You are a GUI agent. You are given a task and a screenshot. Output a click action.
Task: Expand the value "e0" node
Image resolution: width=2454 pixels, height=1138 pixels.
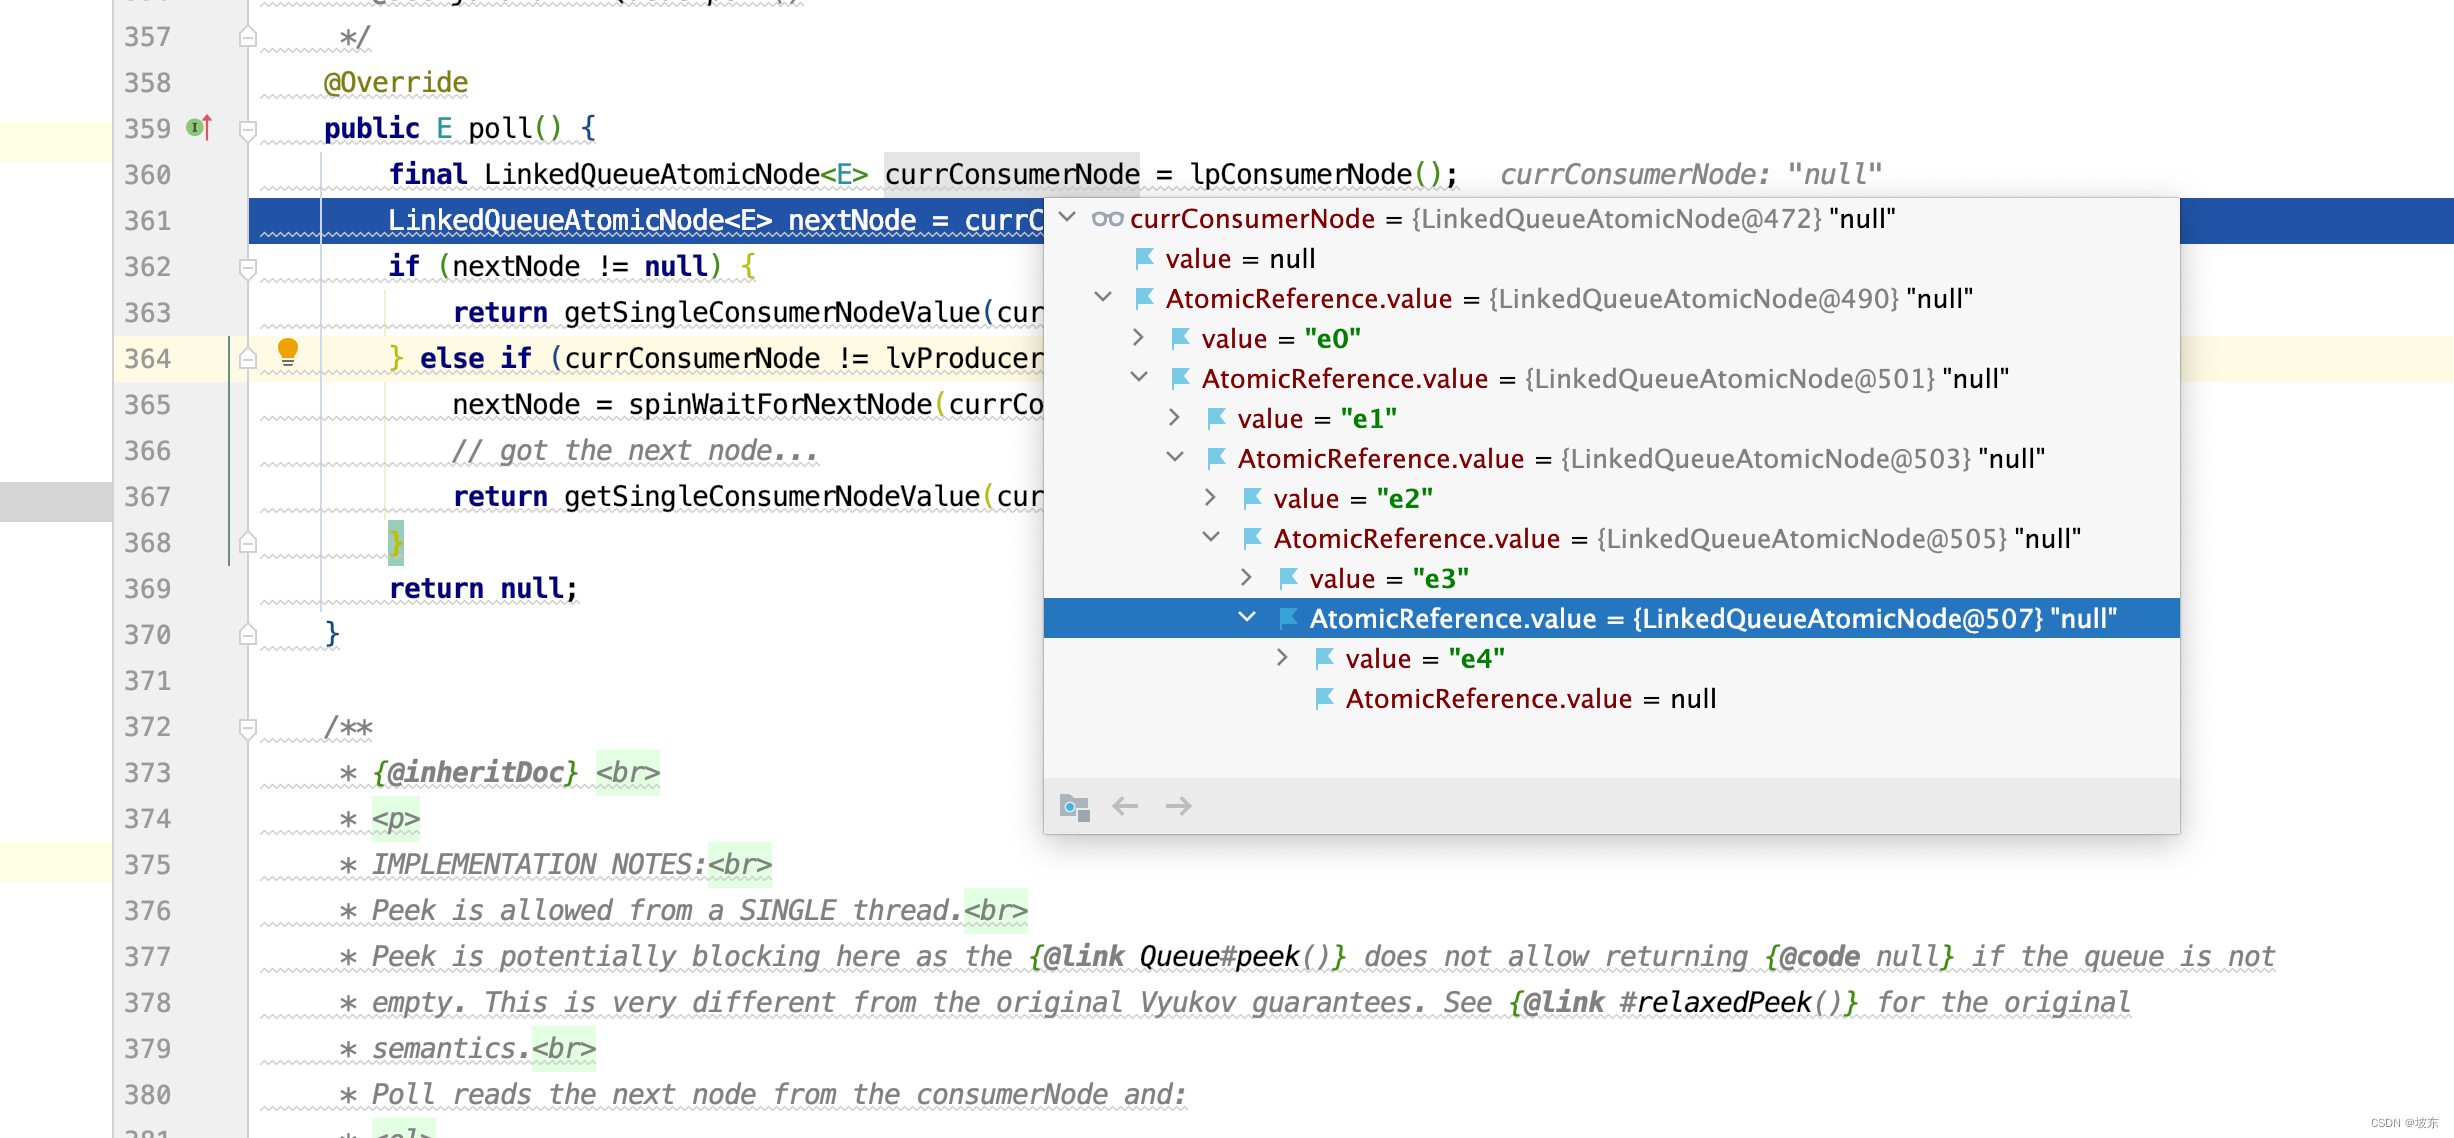pos(1138,338)
